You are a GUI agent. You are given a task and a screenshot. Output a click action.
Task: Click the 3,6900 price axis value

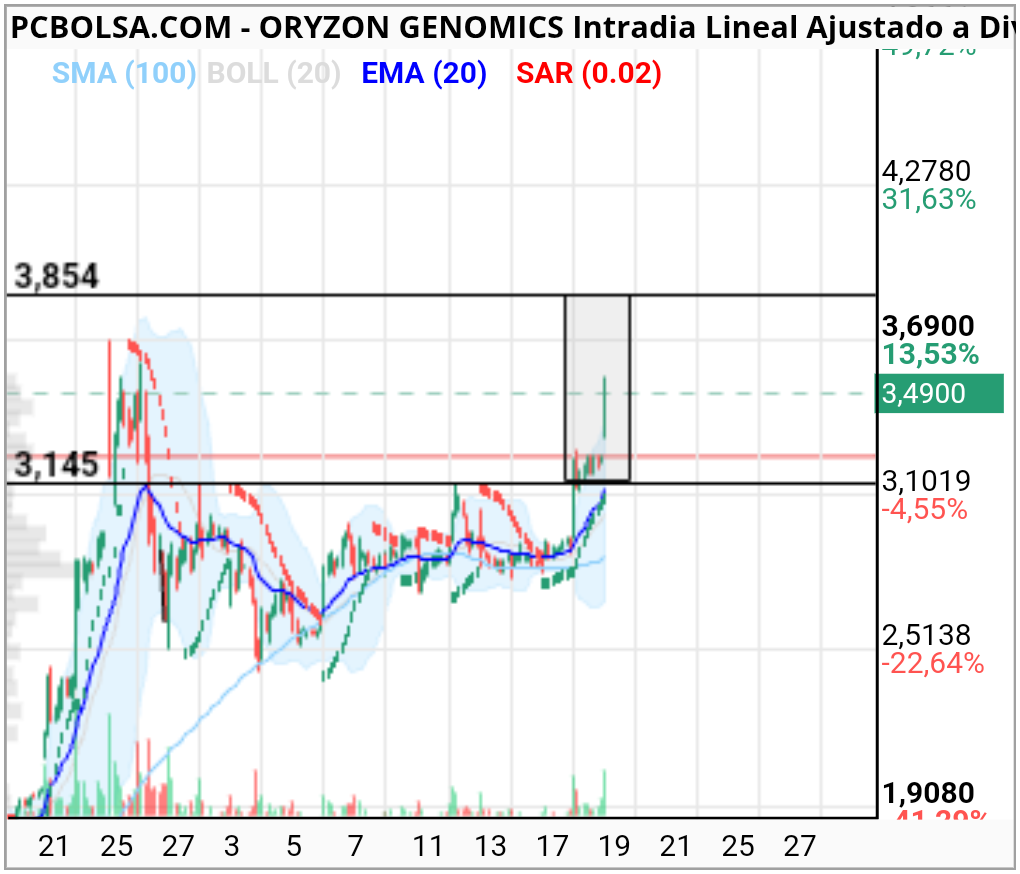pyautogui.click(x=928, y=326)
